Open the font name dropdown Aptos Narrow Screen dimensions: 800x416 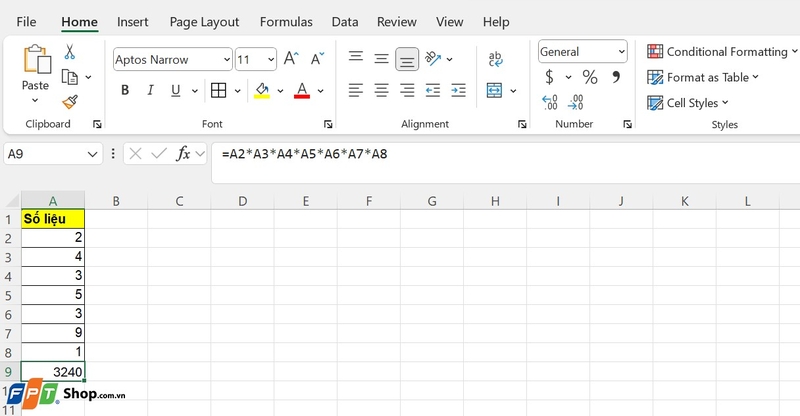tap(227, 60)
